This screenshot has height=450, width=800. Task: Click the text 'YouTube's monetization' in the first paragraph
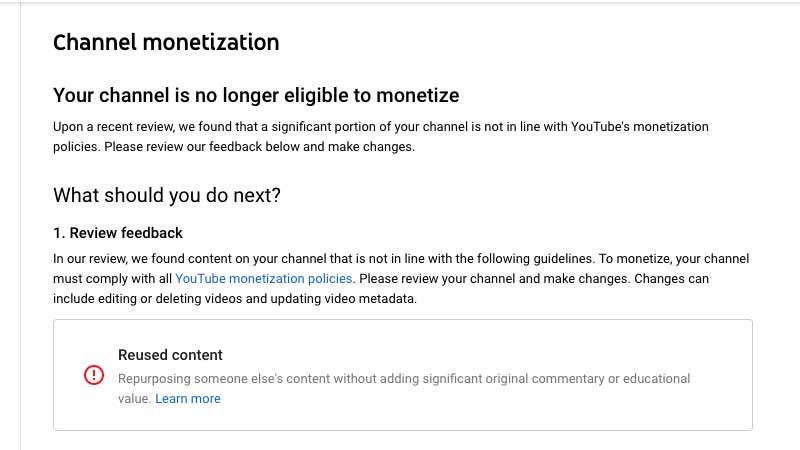point(639,127)
